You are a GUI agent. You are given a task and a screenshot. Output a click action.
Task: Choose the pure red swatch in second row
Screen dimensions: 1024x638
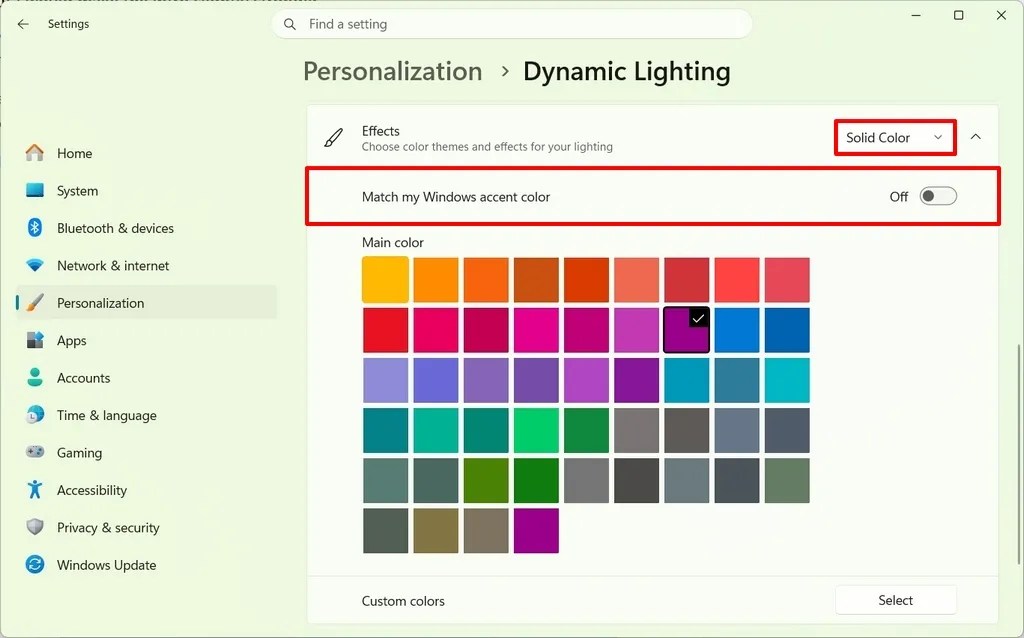pyautogui.click(x=385, y=330)
